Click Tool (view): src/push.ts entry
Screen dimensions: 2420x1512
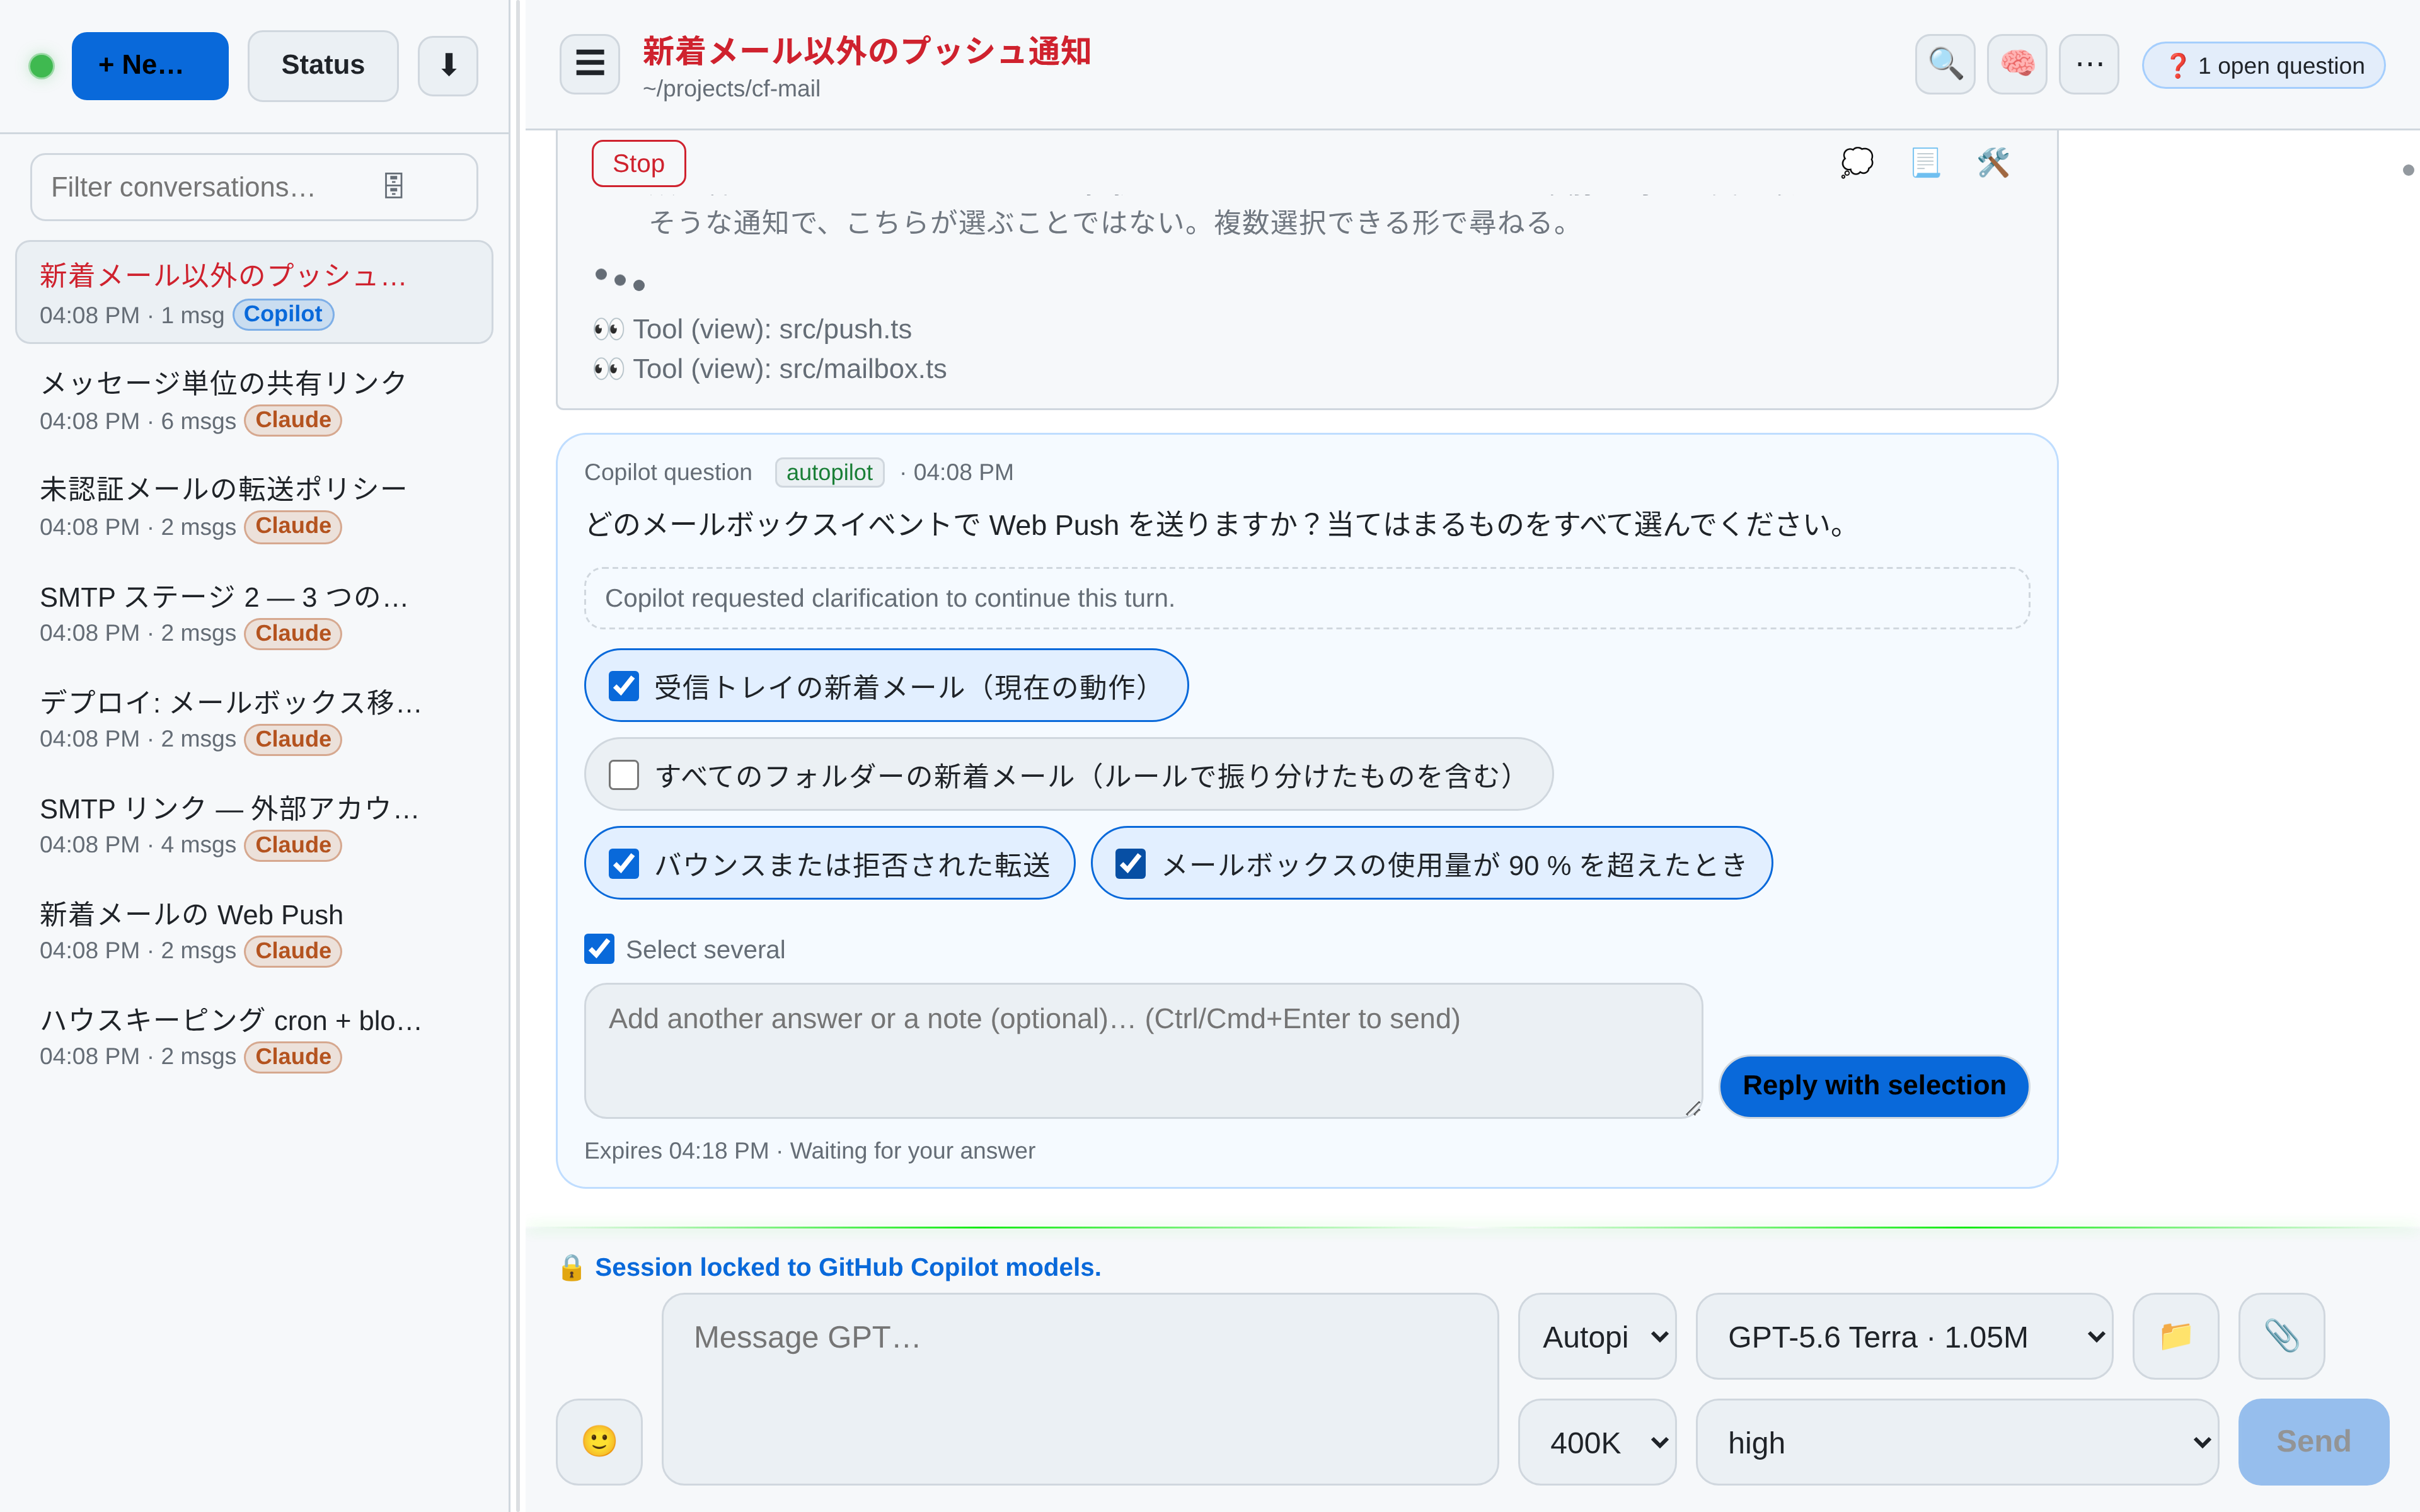tap(752, 329)
